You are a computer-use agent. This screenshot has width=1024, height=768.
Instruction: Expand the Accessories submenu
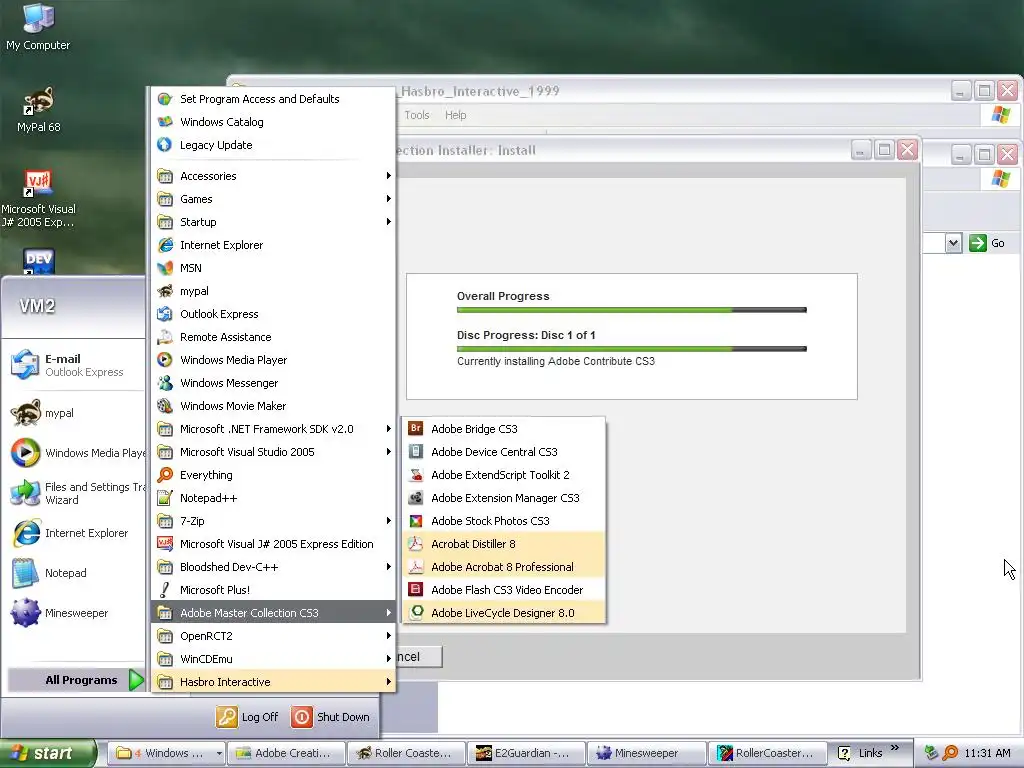pyautogui.click(x=274, y=176)
